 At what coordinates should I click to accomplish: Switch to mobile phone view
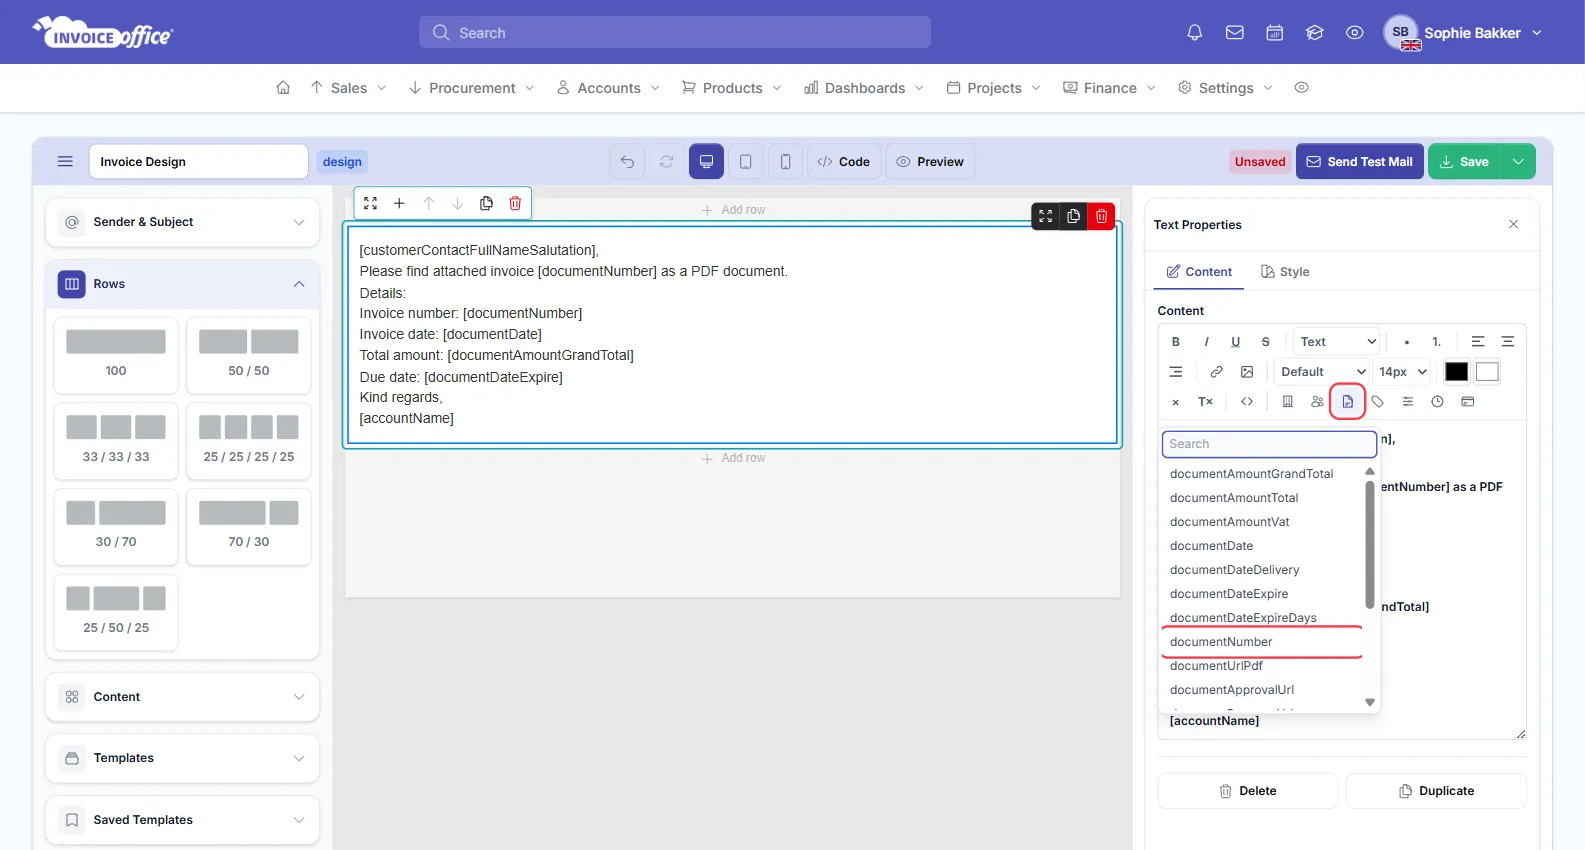785,162
